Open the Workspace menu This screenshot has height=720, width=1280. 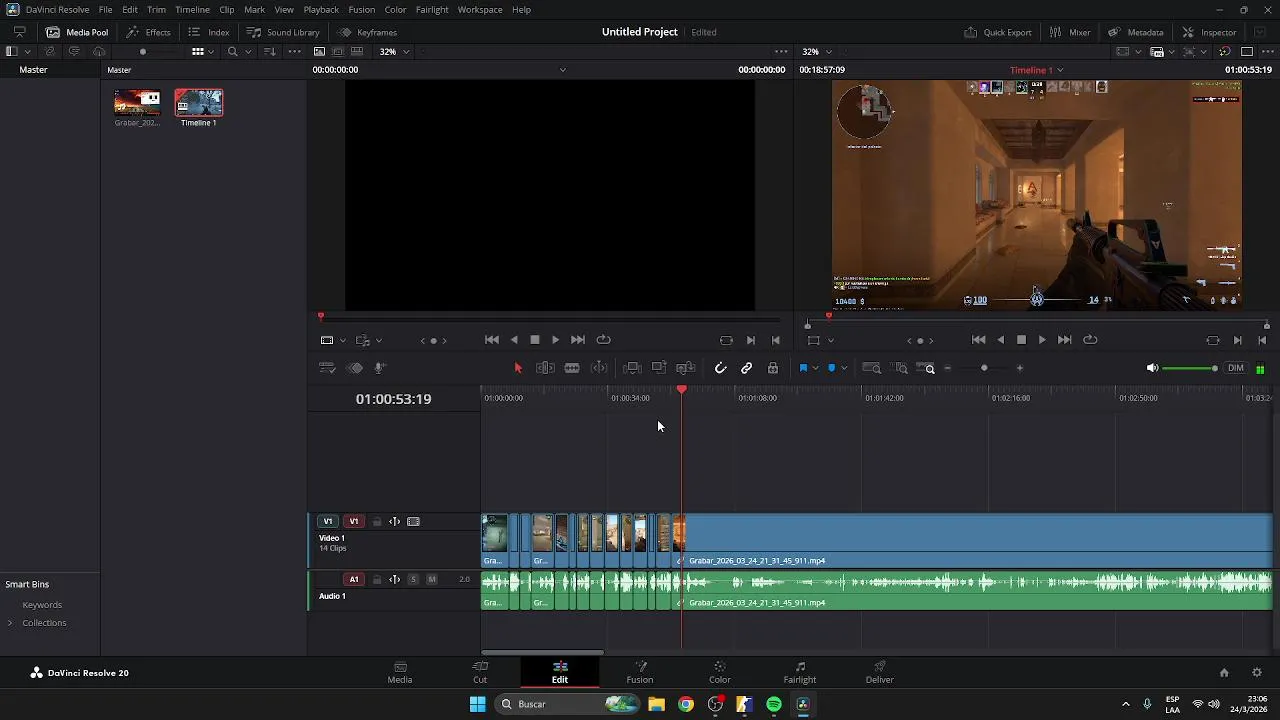pyautogui.click(x=480, y=9)
